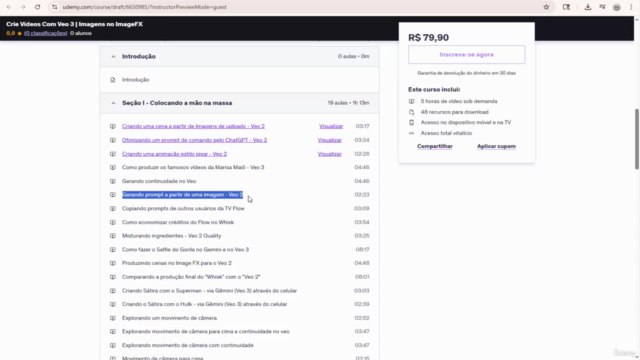Click the course title Crie Vídeos Com Veo 3

[74, 24]
